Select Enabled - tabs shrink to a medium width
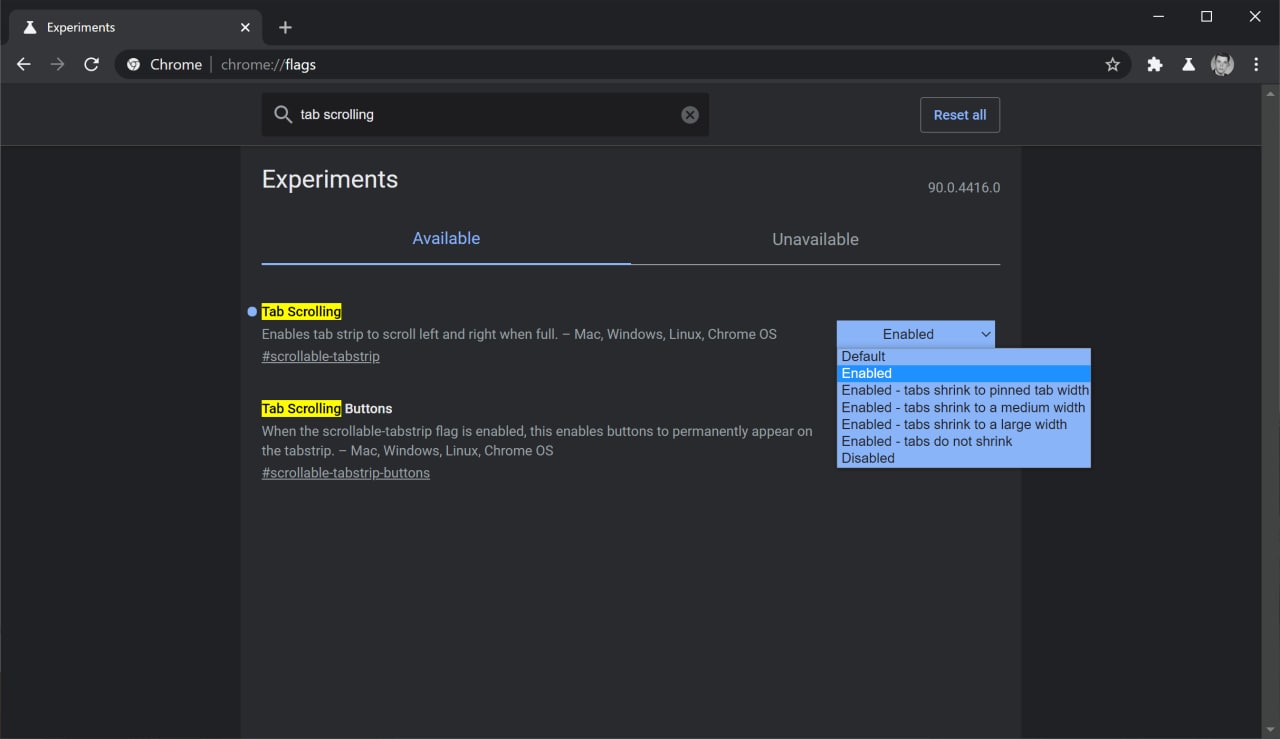The width and height of the screenshot is (1280, 739). 964,407
